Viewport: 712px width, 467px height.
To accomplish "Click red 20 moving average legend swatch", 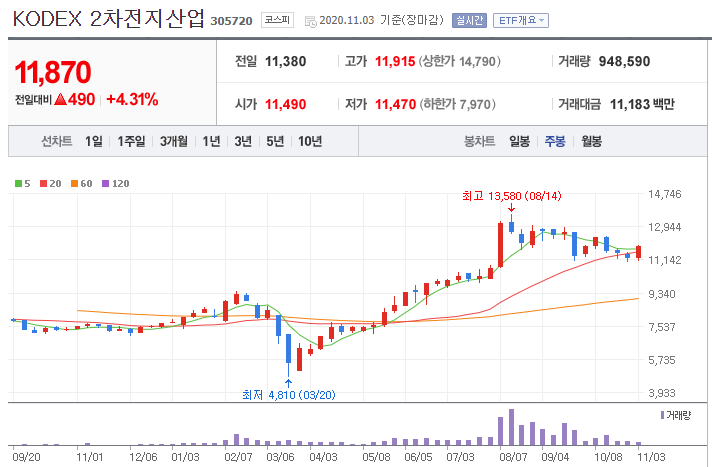I will [x=44, y=184].
